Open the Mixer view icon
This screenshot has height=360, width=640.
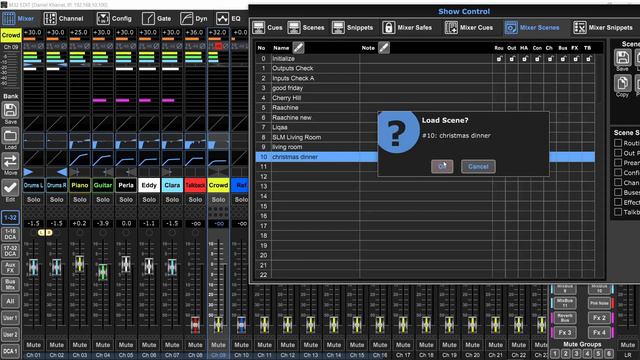(x=9, y=18)
